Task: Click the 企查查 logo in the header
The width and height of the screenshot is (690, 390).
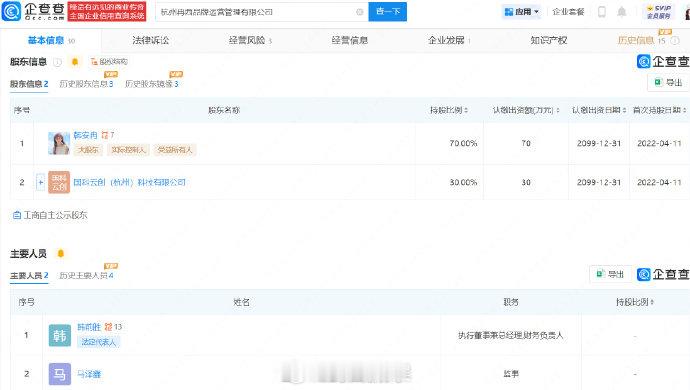Action: [x=33, y=11]
